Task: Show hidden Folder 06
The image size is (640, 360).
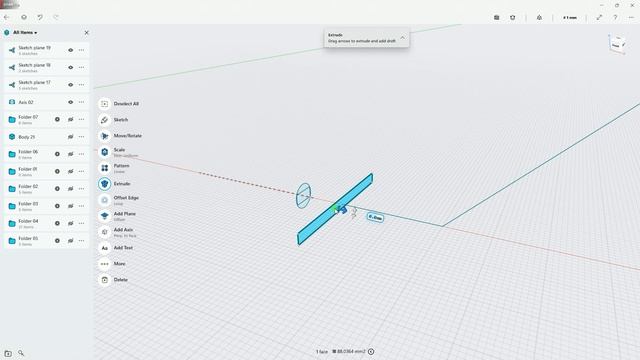Action: 71,154
